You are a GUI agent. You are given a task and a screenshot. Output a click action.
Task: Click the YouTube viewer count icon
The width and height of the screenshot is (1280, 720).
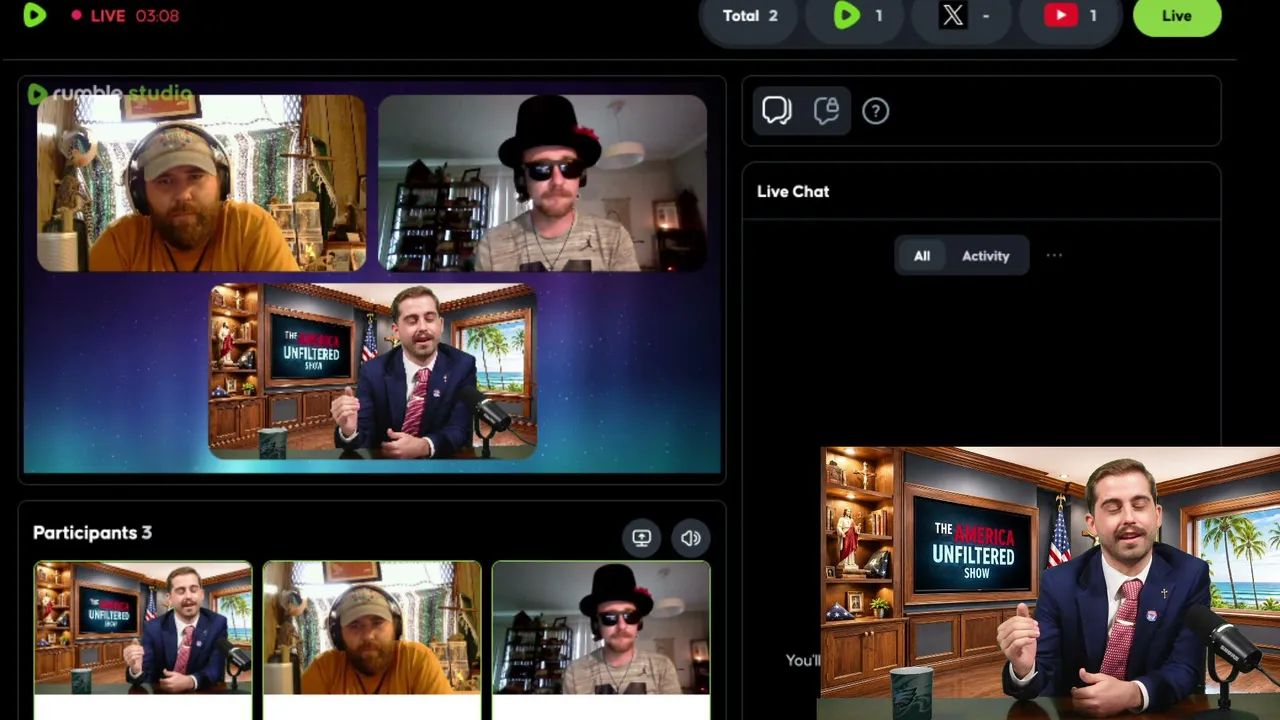click(1060, 16)
